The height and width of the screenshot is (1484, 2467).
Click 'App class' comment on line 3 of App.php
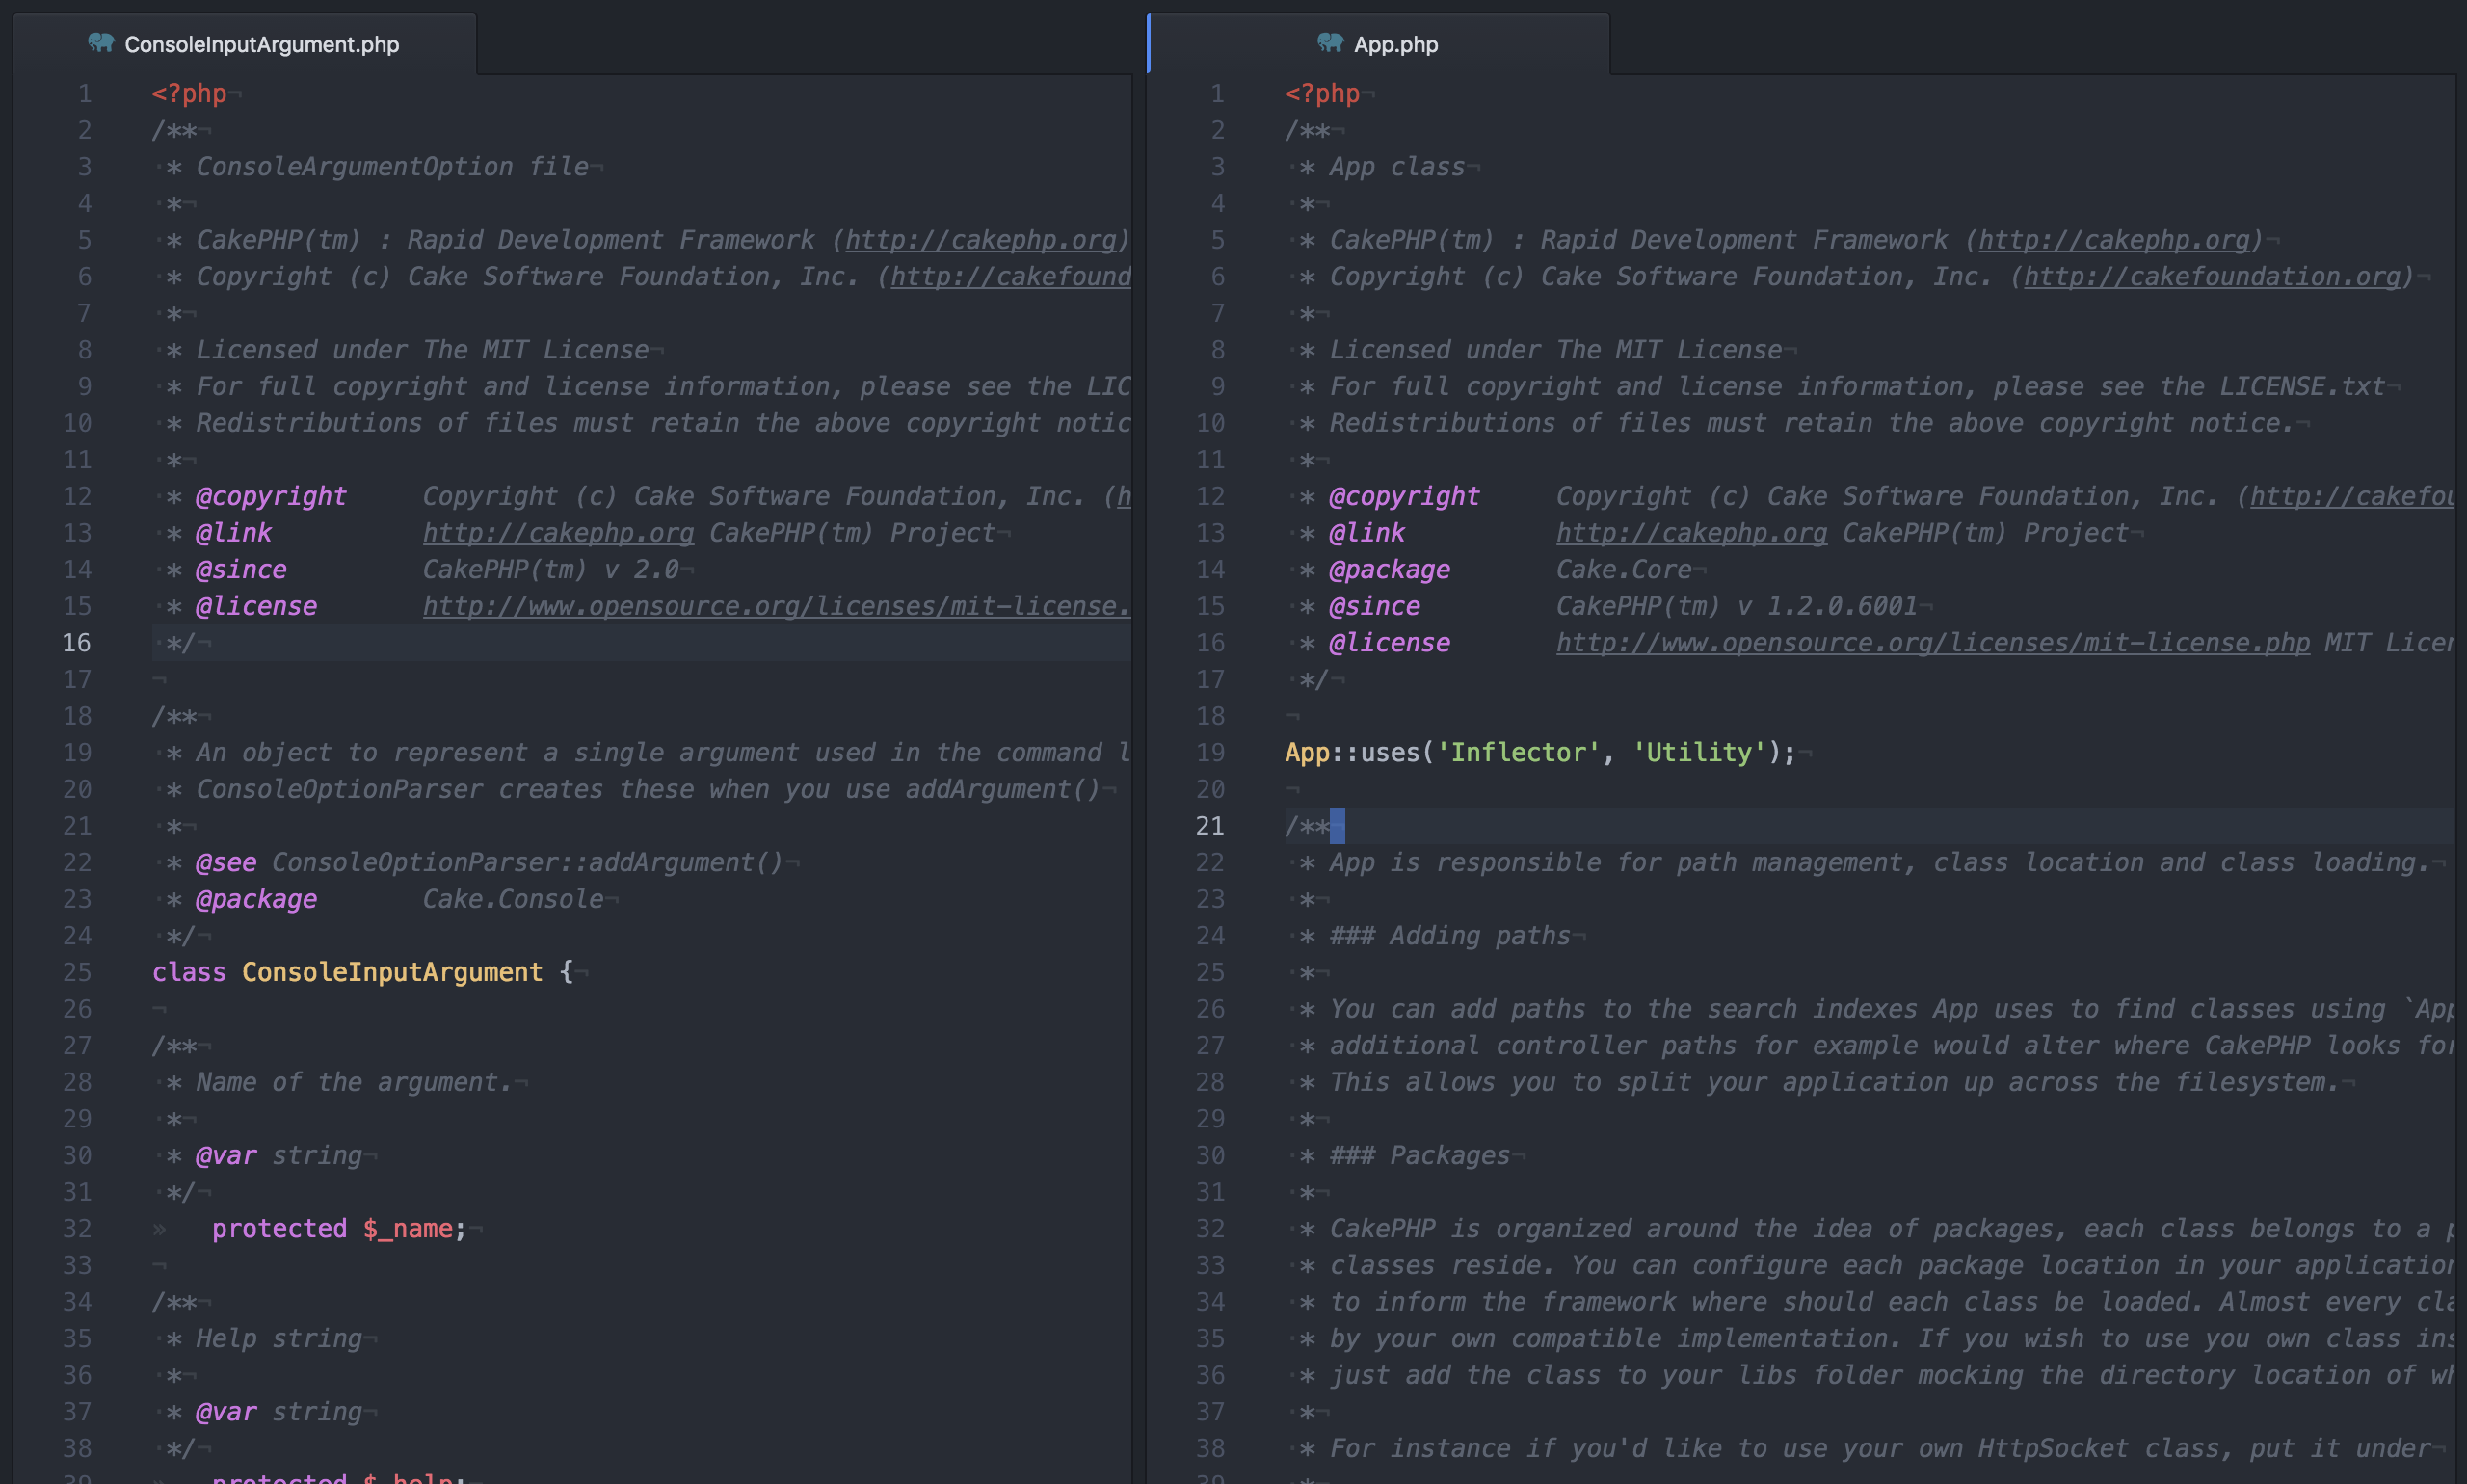[x=1397, y=167]
